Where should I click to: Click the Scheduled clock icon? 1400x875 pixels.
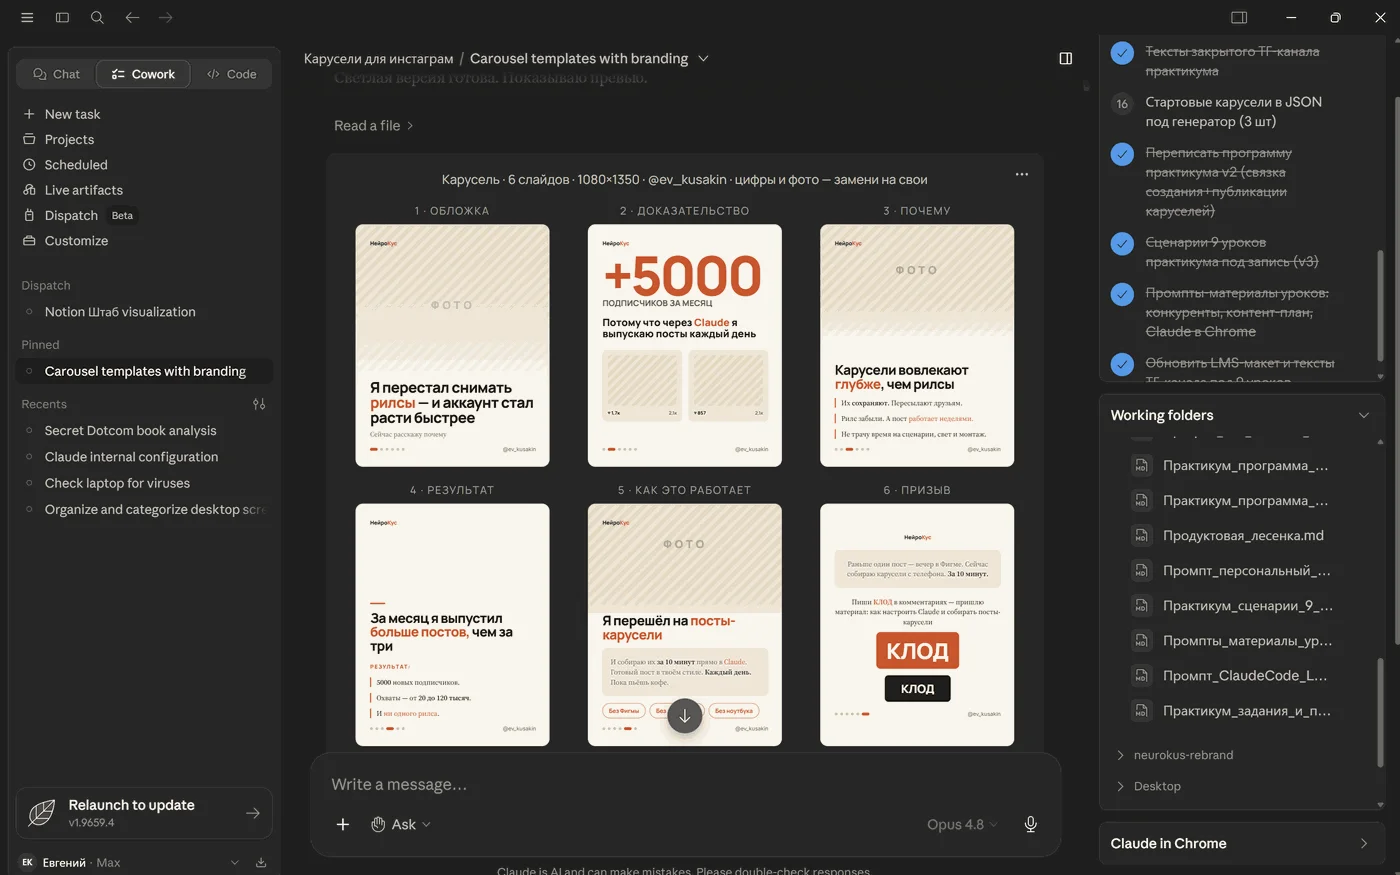(x=29, y=164)
